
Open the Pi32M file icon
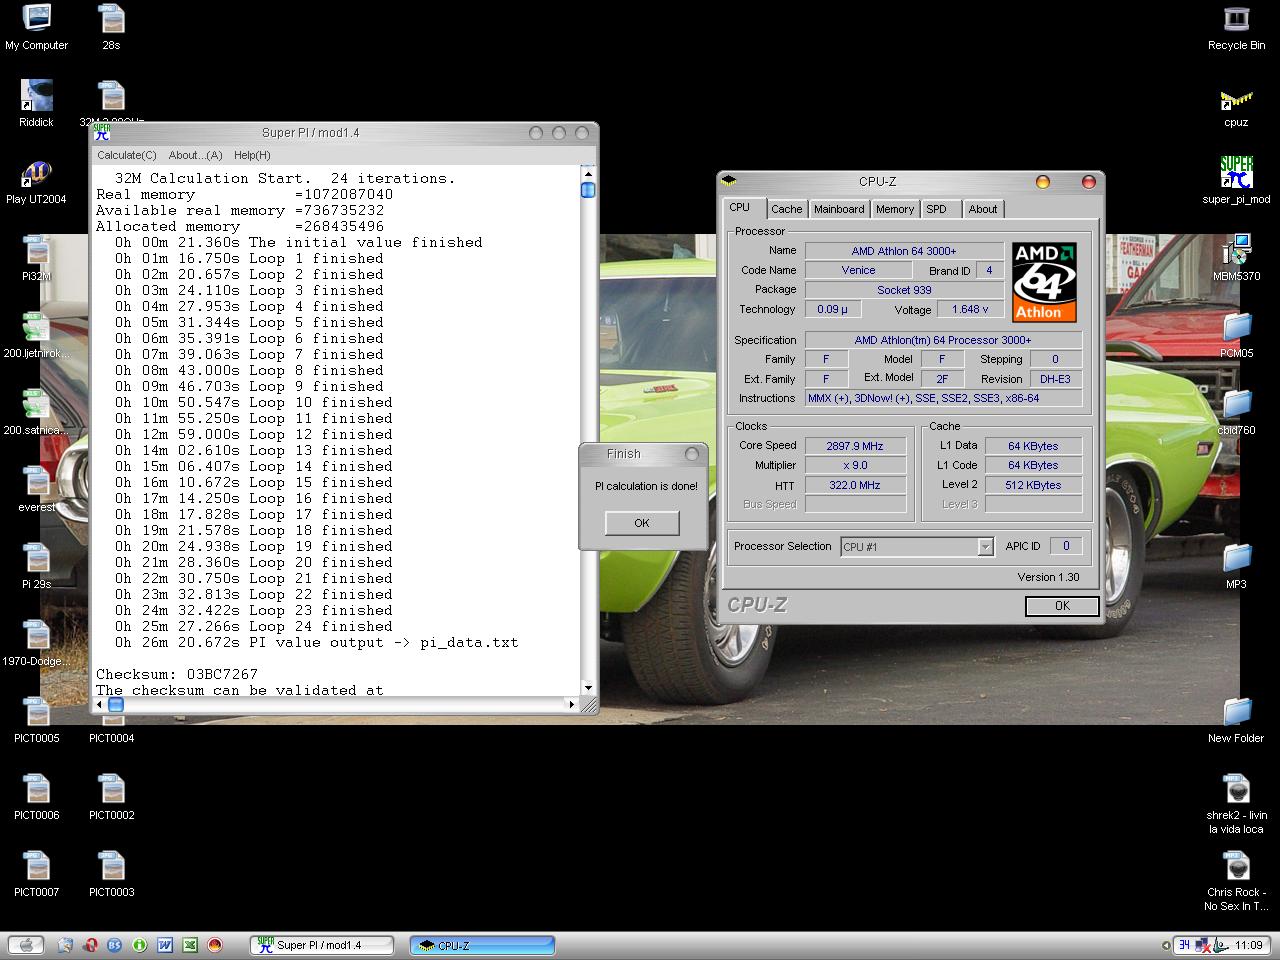pos(36,258)
